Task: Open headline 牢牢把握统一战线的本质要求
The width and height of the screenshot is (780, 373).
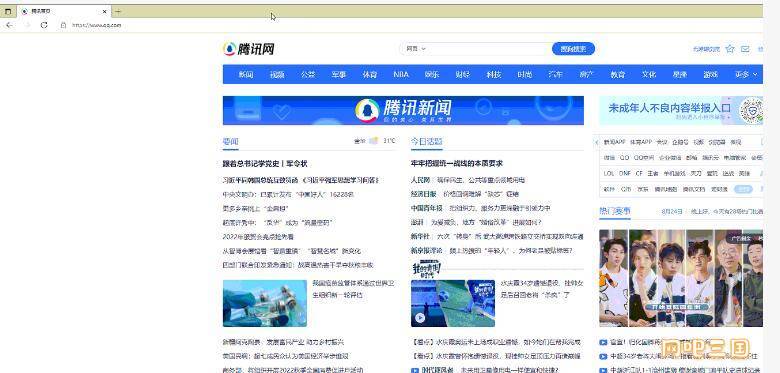Action: (x=457, y=164)
